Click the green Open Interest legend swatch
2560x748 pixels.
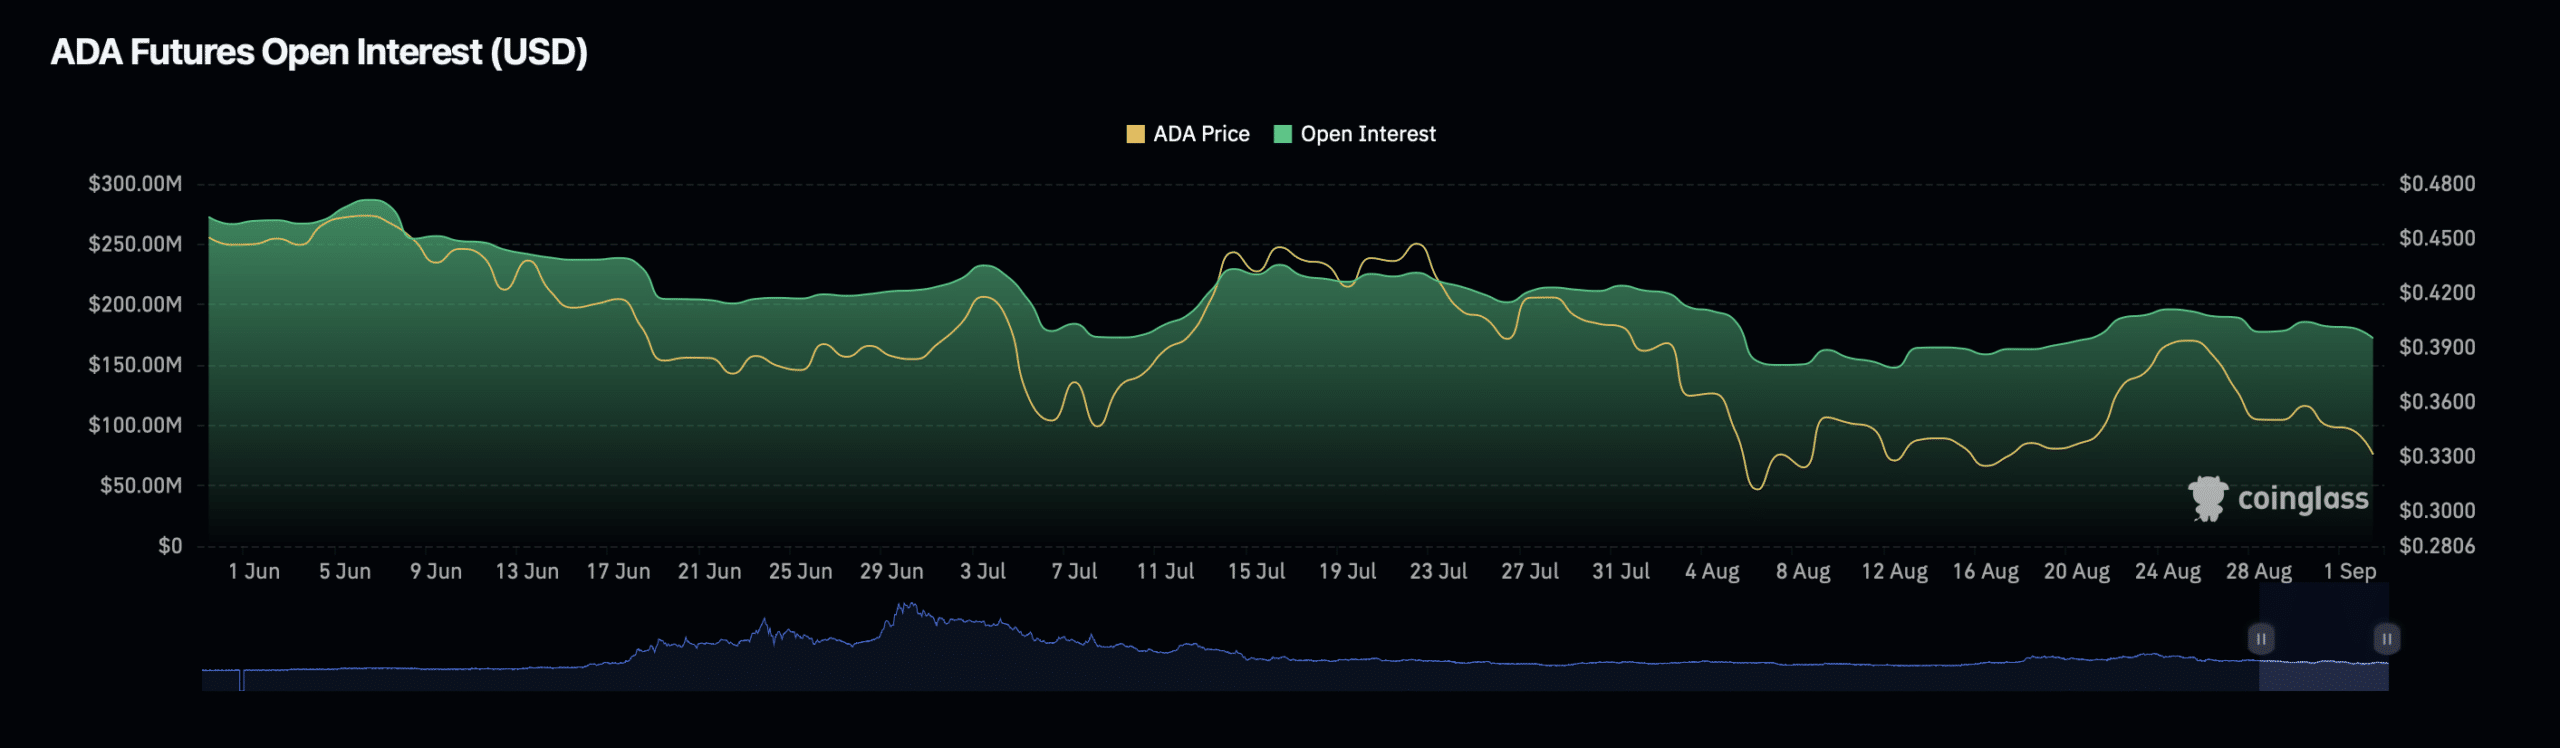coord(1283,134)
